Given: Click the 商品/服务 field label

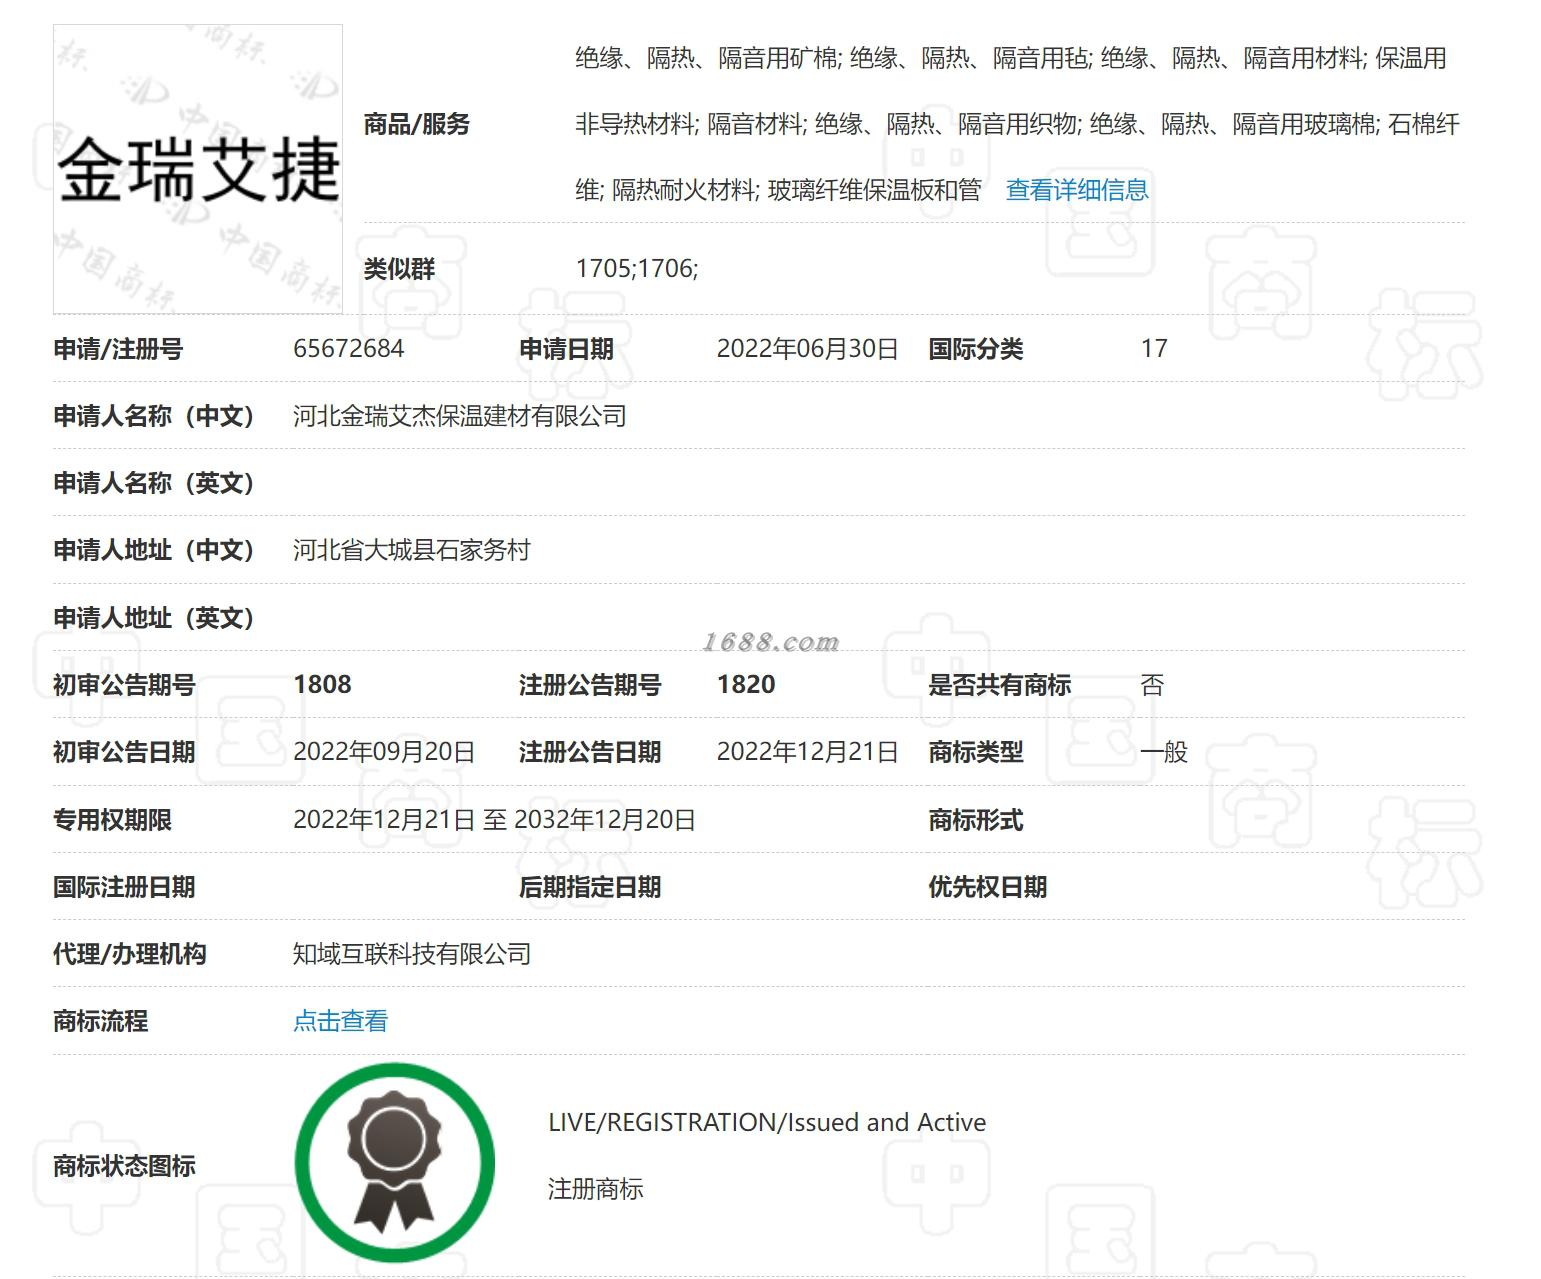Looking at the screenshot, I should [417, 124].
